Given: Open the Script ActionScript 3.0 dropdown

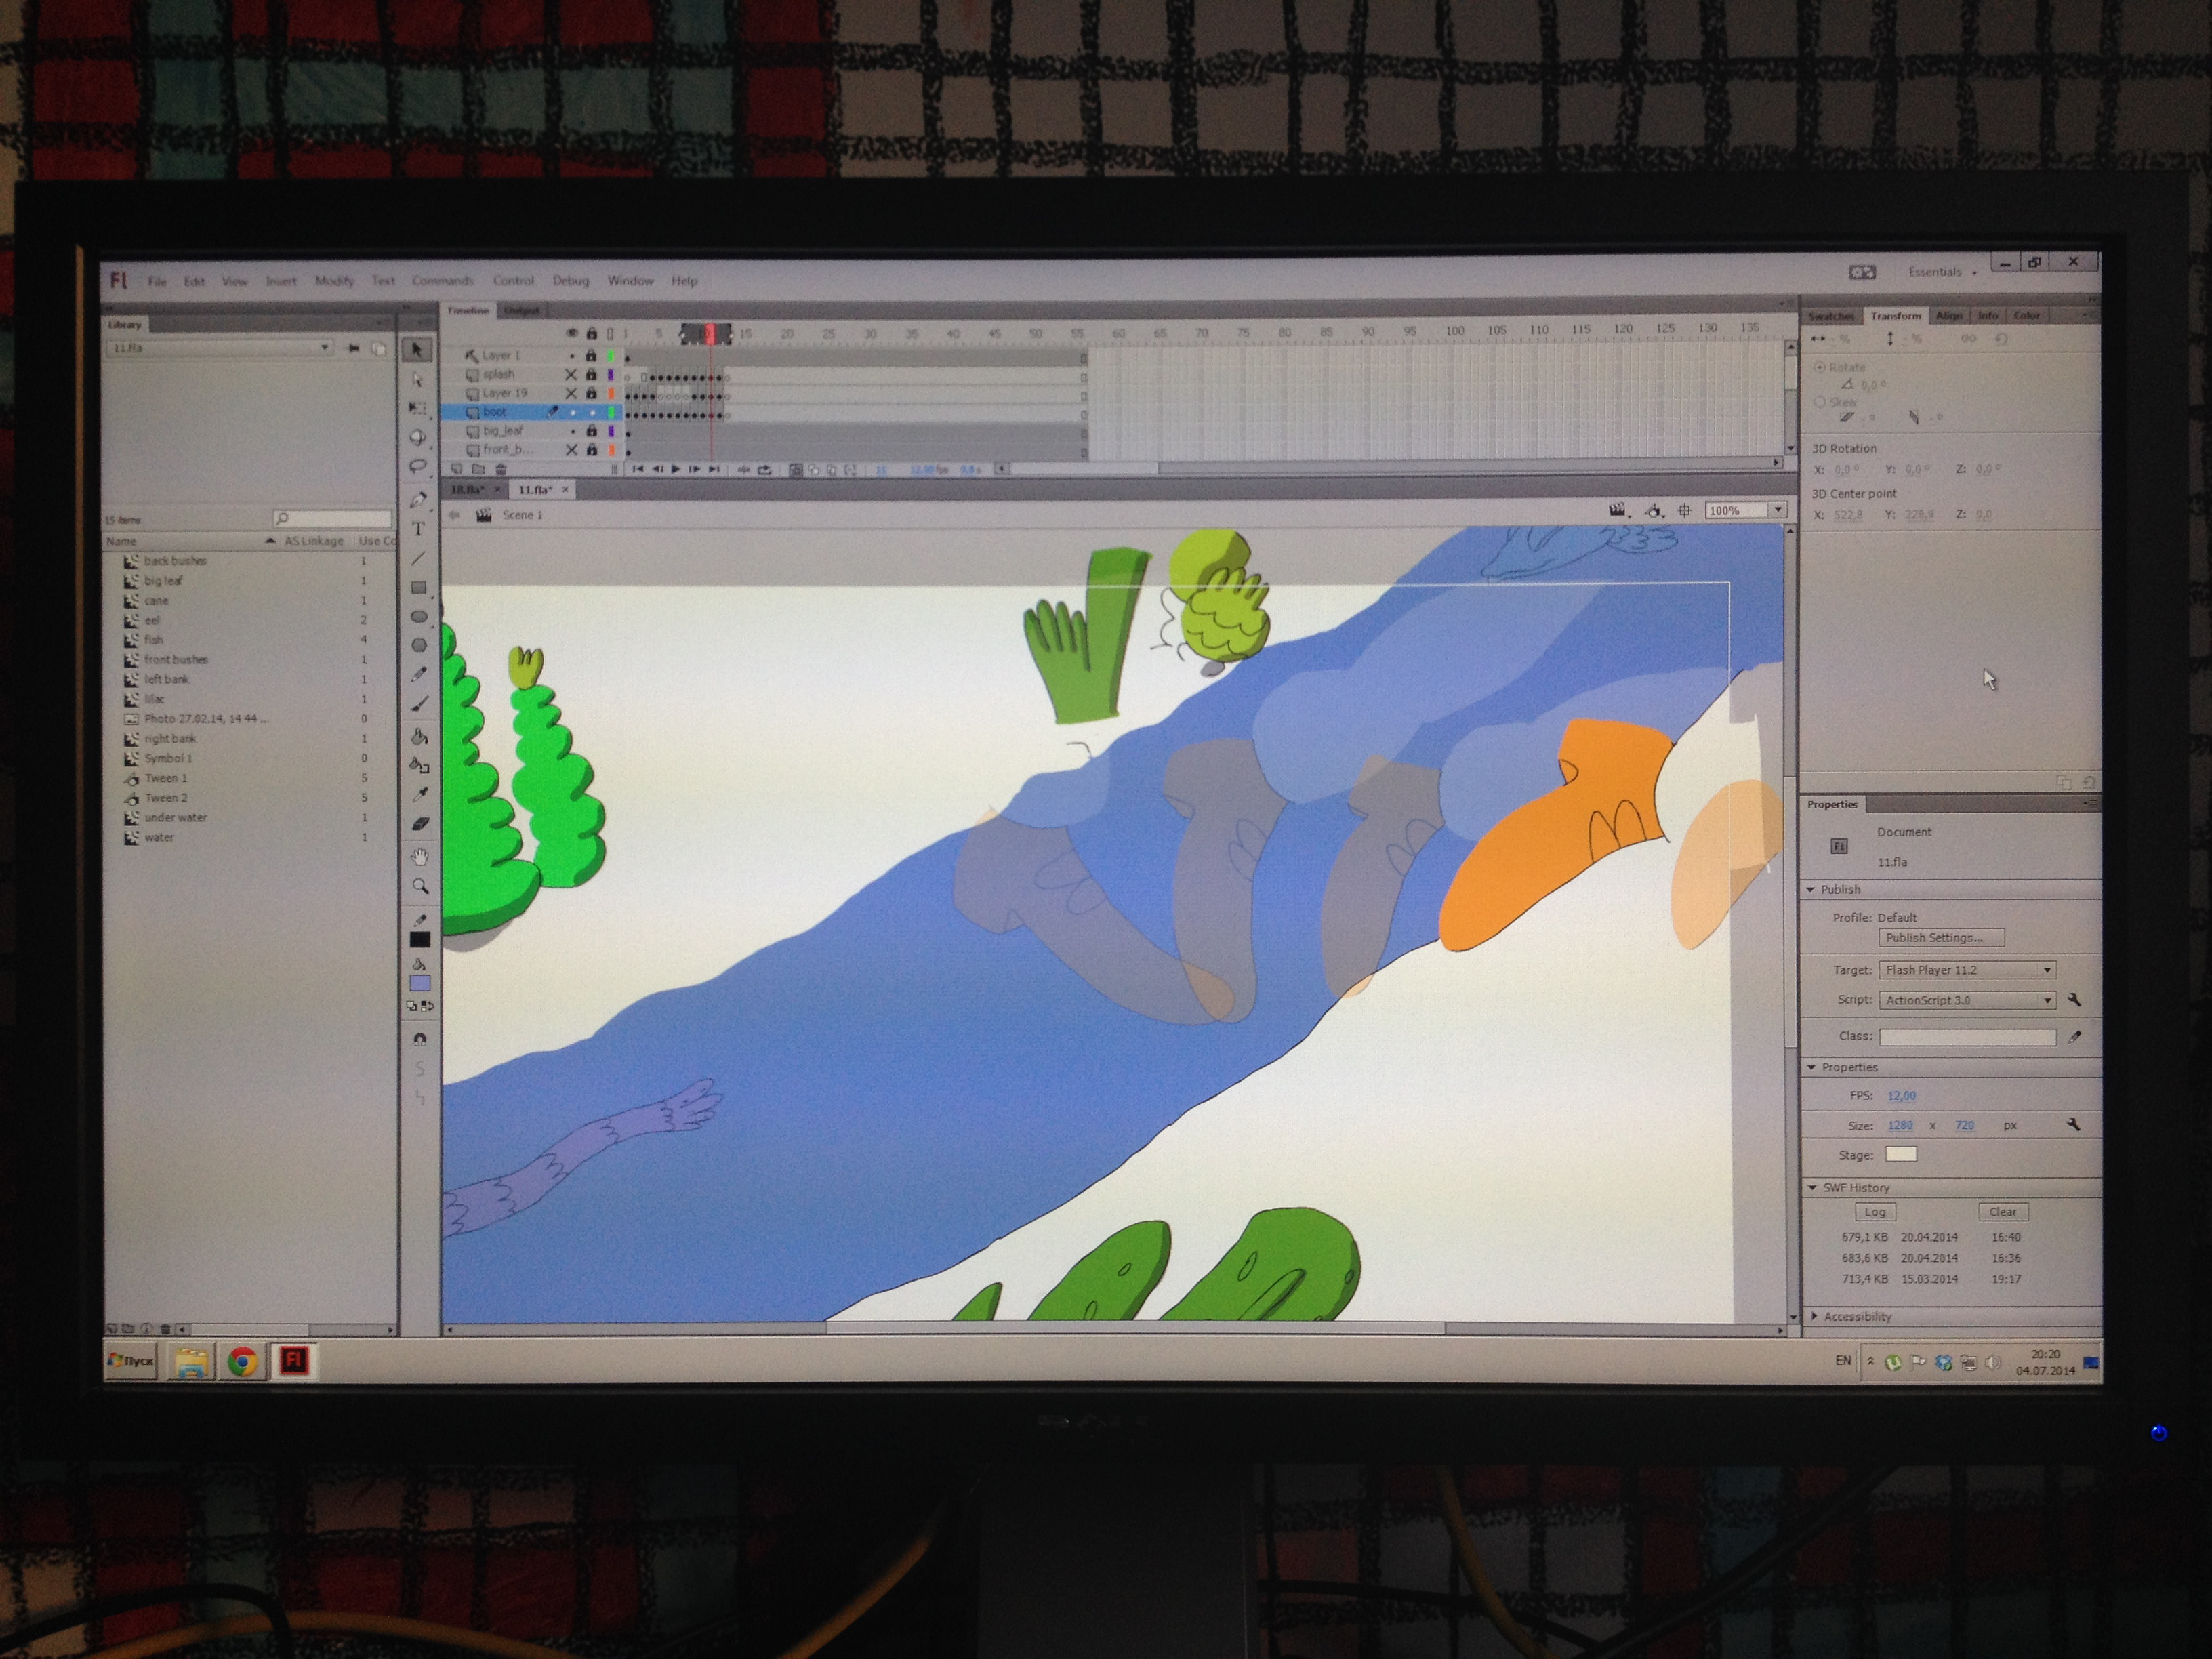Looking at the screenshot, I should point(1967,999).
